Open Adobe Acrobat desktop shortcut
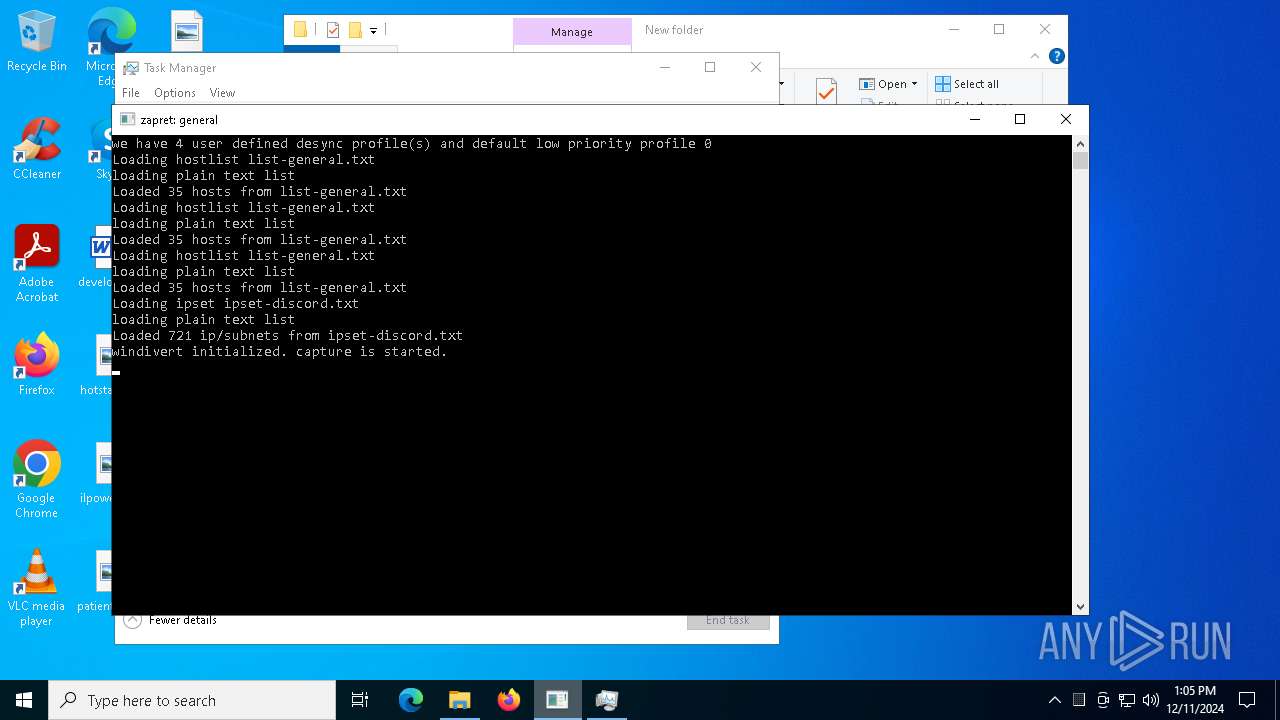1280x720 pixels. [37, 264]
